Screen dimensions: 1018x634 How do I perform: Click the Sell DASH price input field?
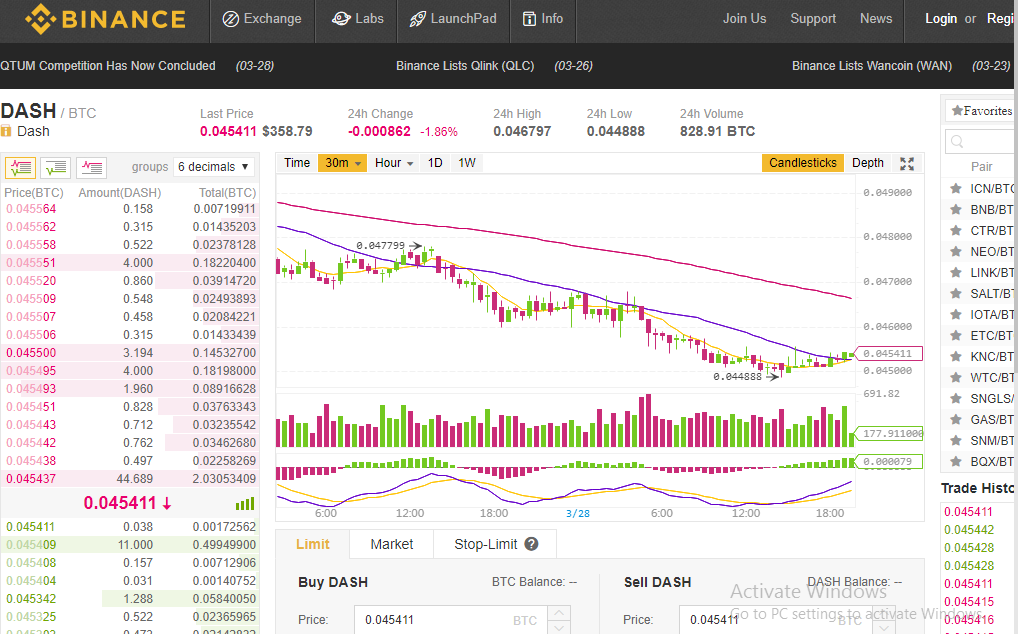(x=776, y=620)
